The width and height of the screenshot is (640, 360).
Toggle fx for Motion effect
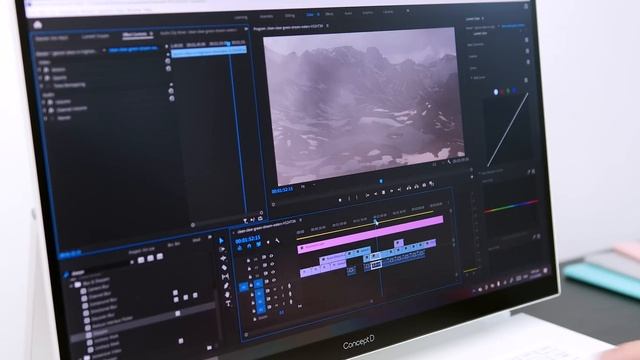pyautogui.click(x=47, y=70)
